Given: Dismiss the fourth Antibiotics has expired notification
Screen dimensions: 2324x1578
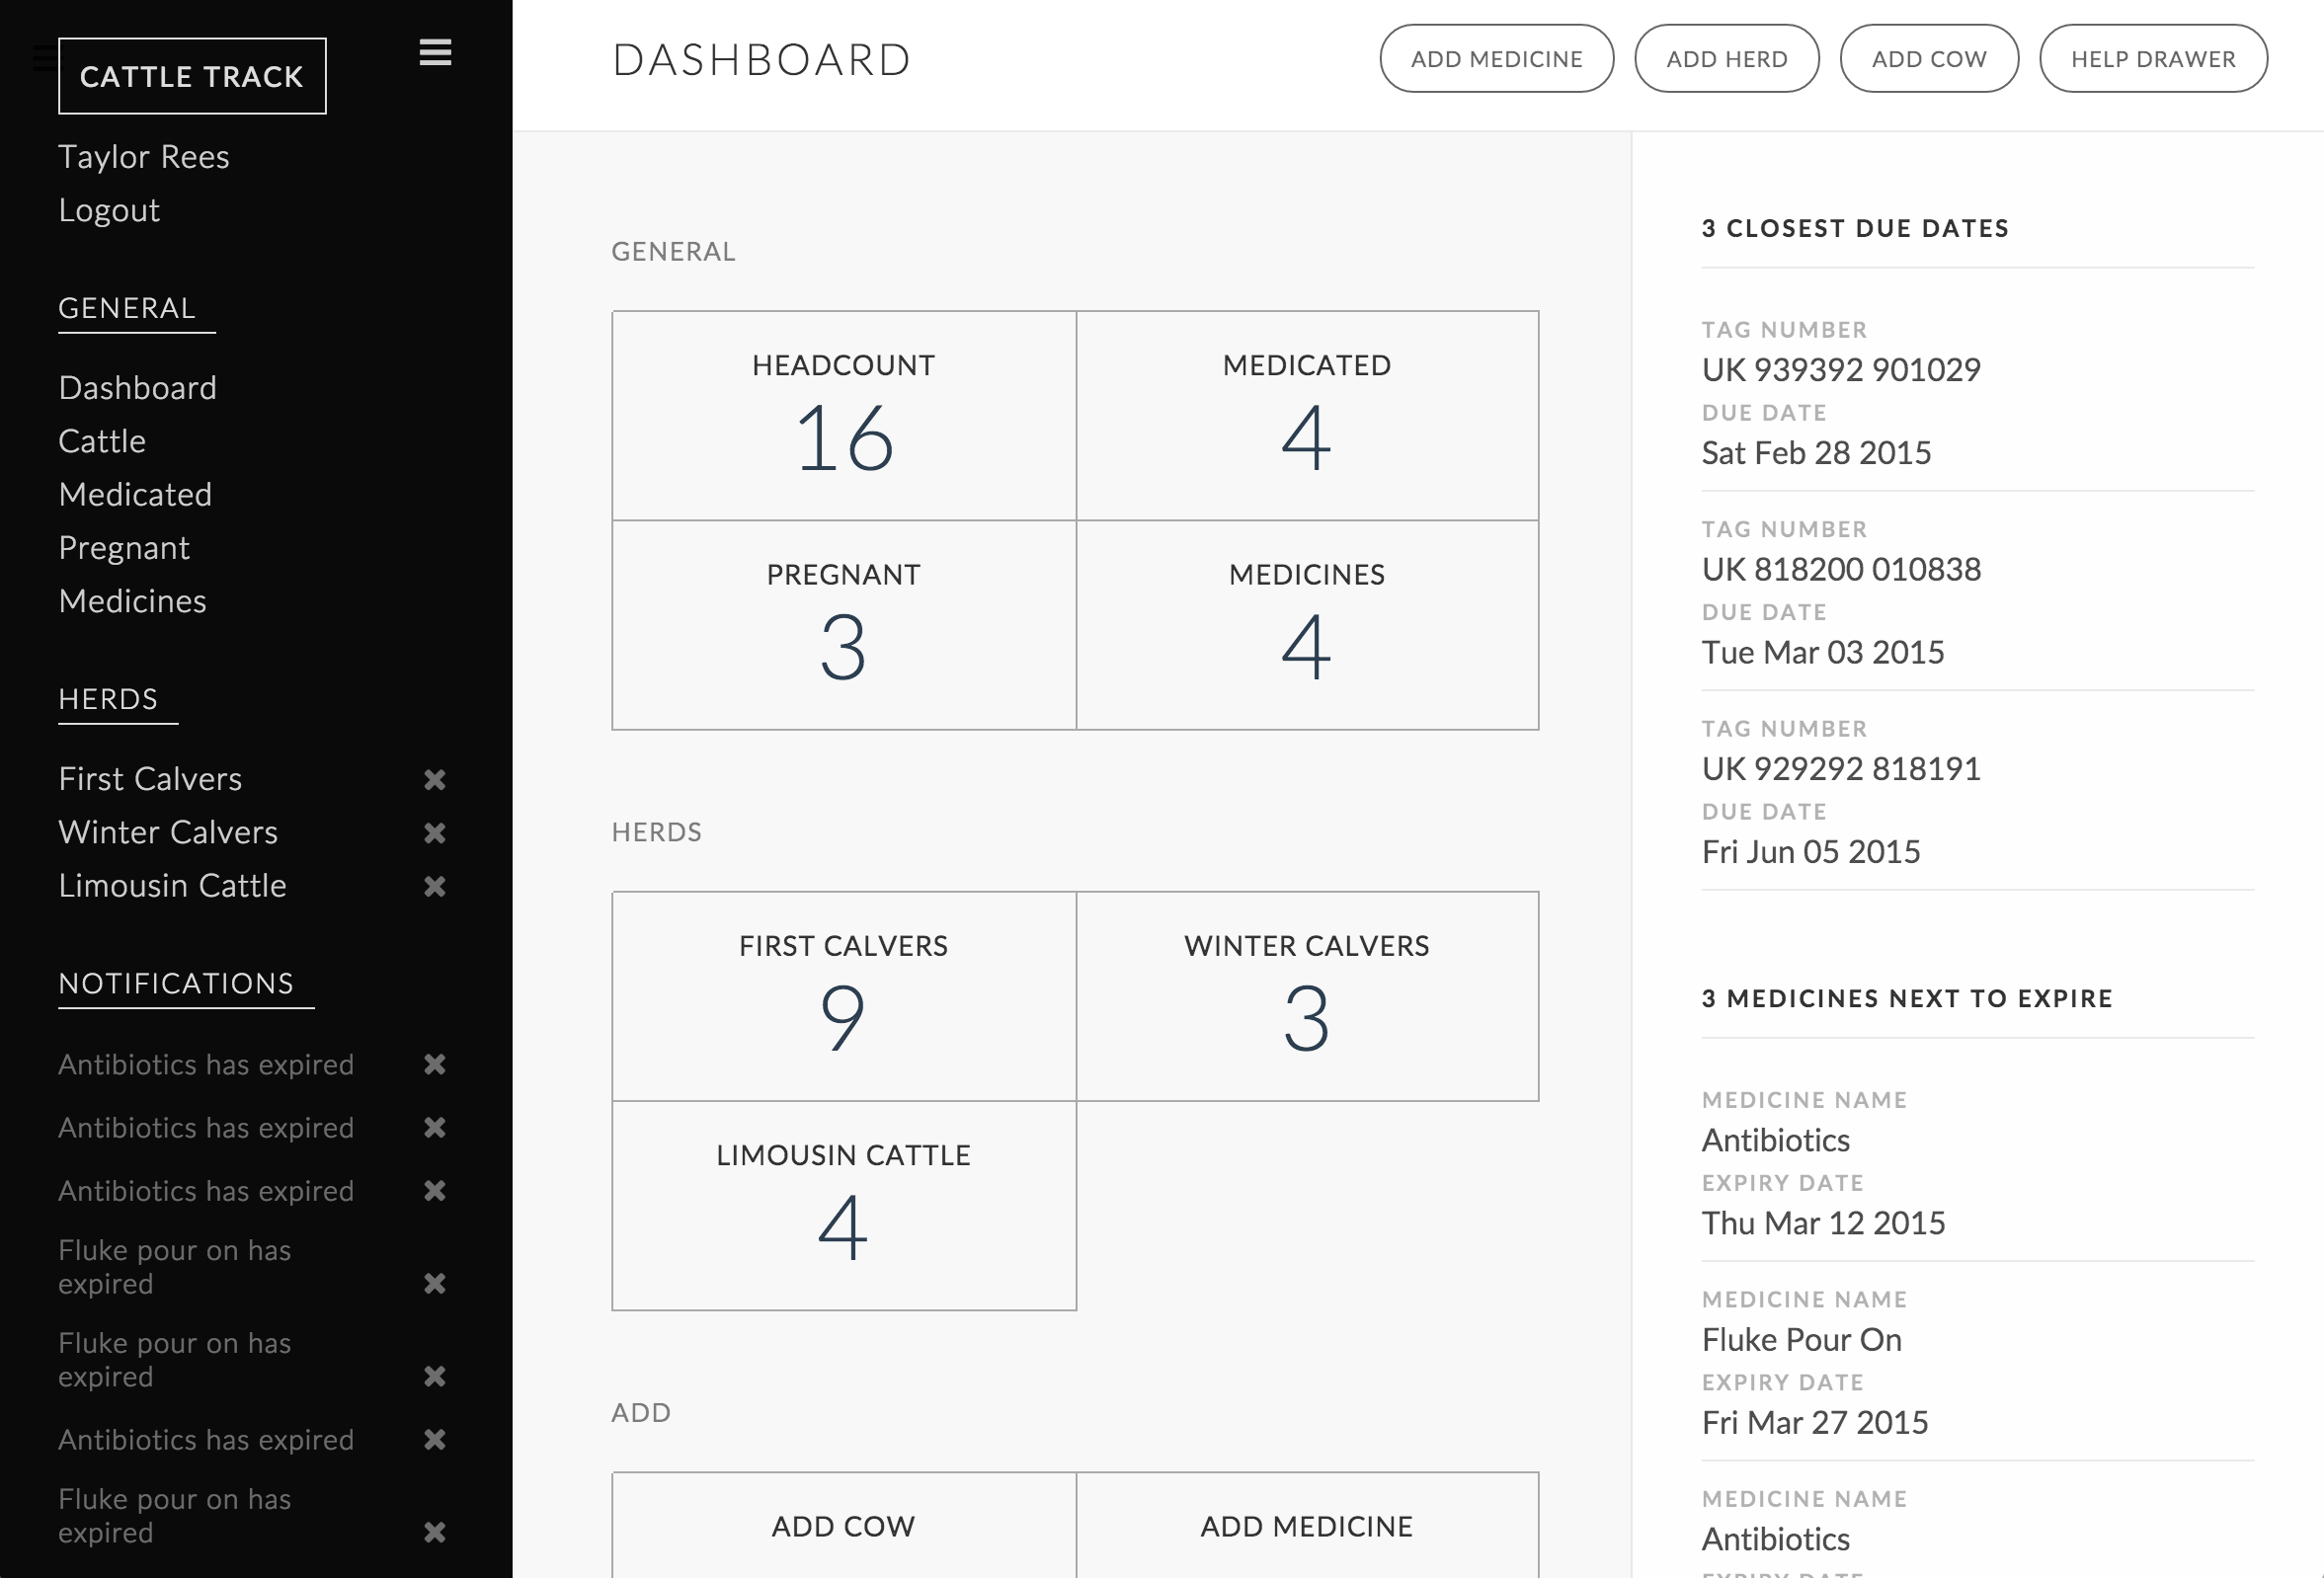Looking at the screenshot, I should coord(434,1439).
